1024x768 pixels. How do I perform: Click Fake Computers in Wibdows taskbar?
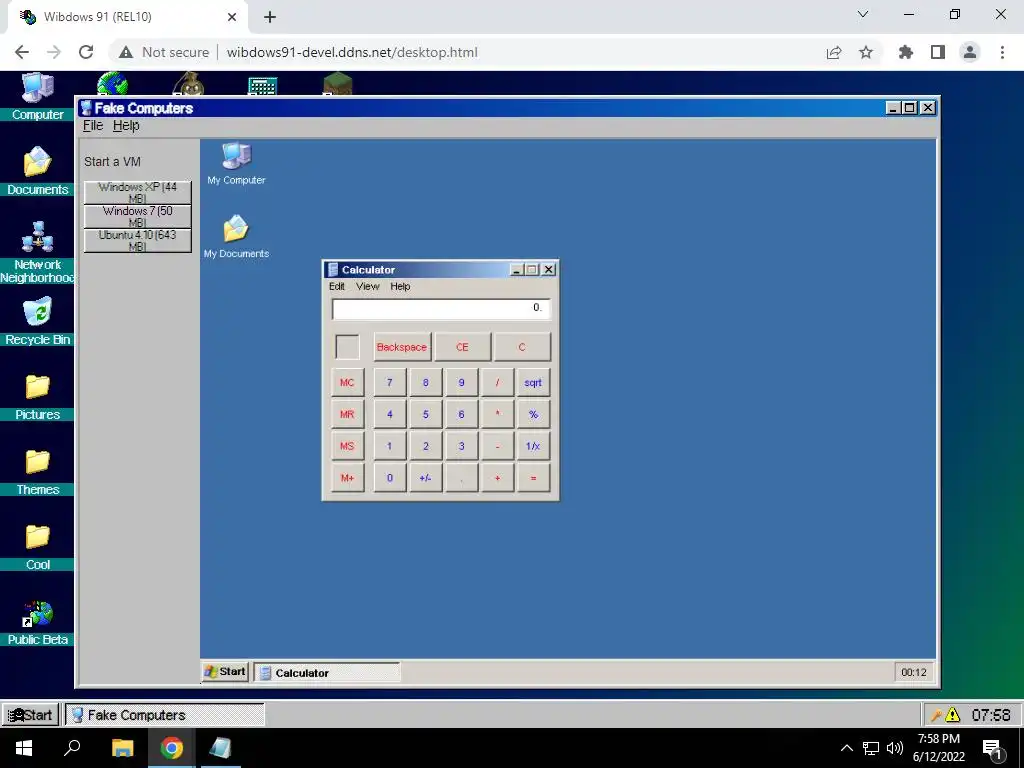click(165, 715)
